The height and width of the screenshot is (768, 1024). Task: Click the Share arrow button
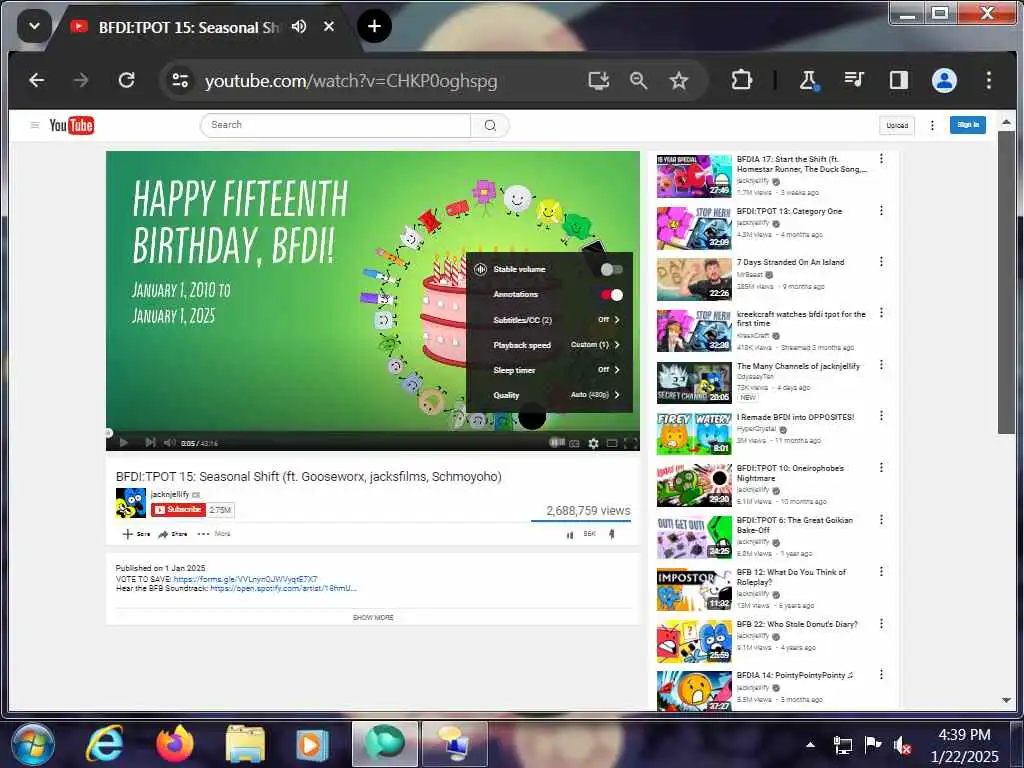point(172,534)
